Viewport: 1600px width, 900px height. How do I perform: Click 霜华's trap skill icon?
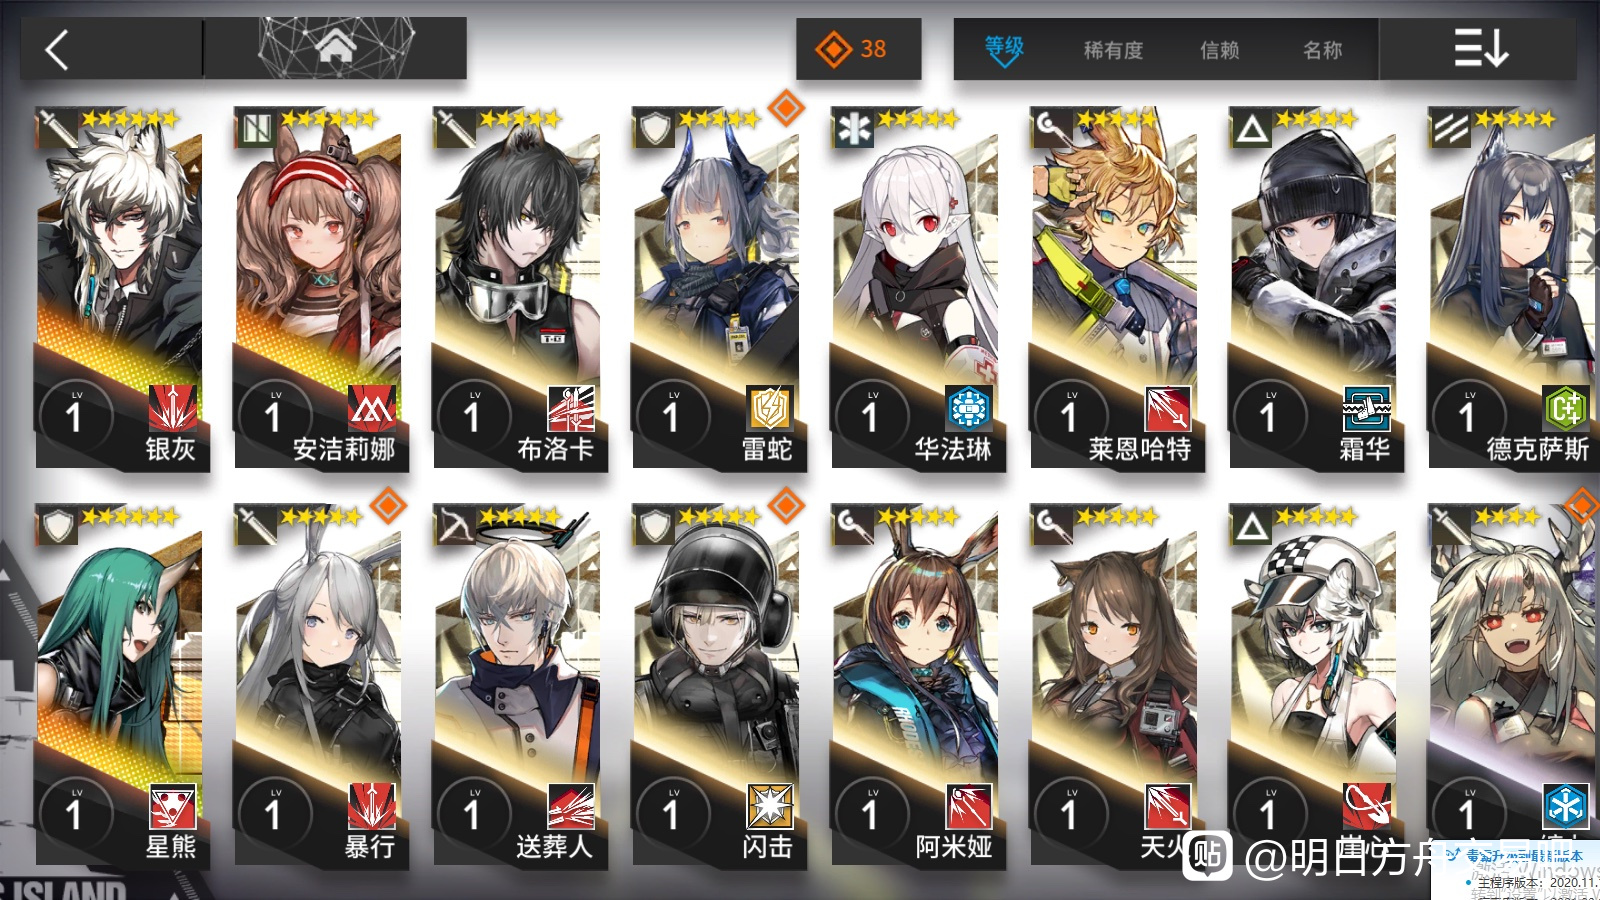point(1367,408)
